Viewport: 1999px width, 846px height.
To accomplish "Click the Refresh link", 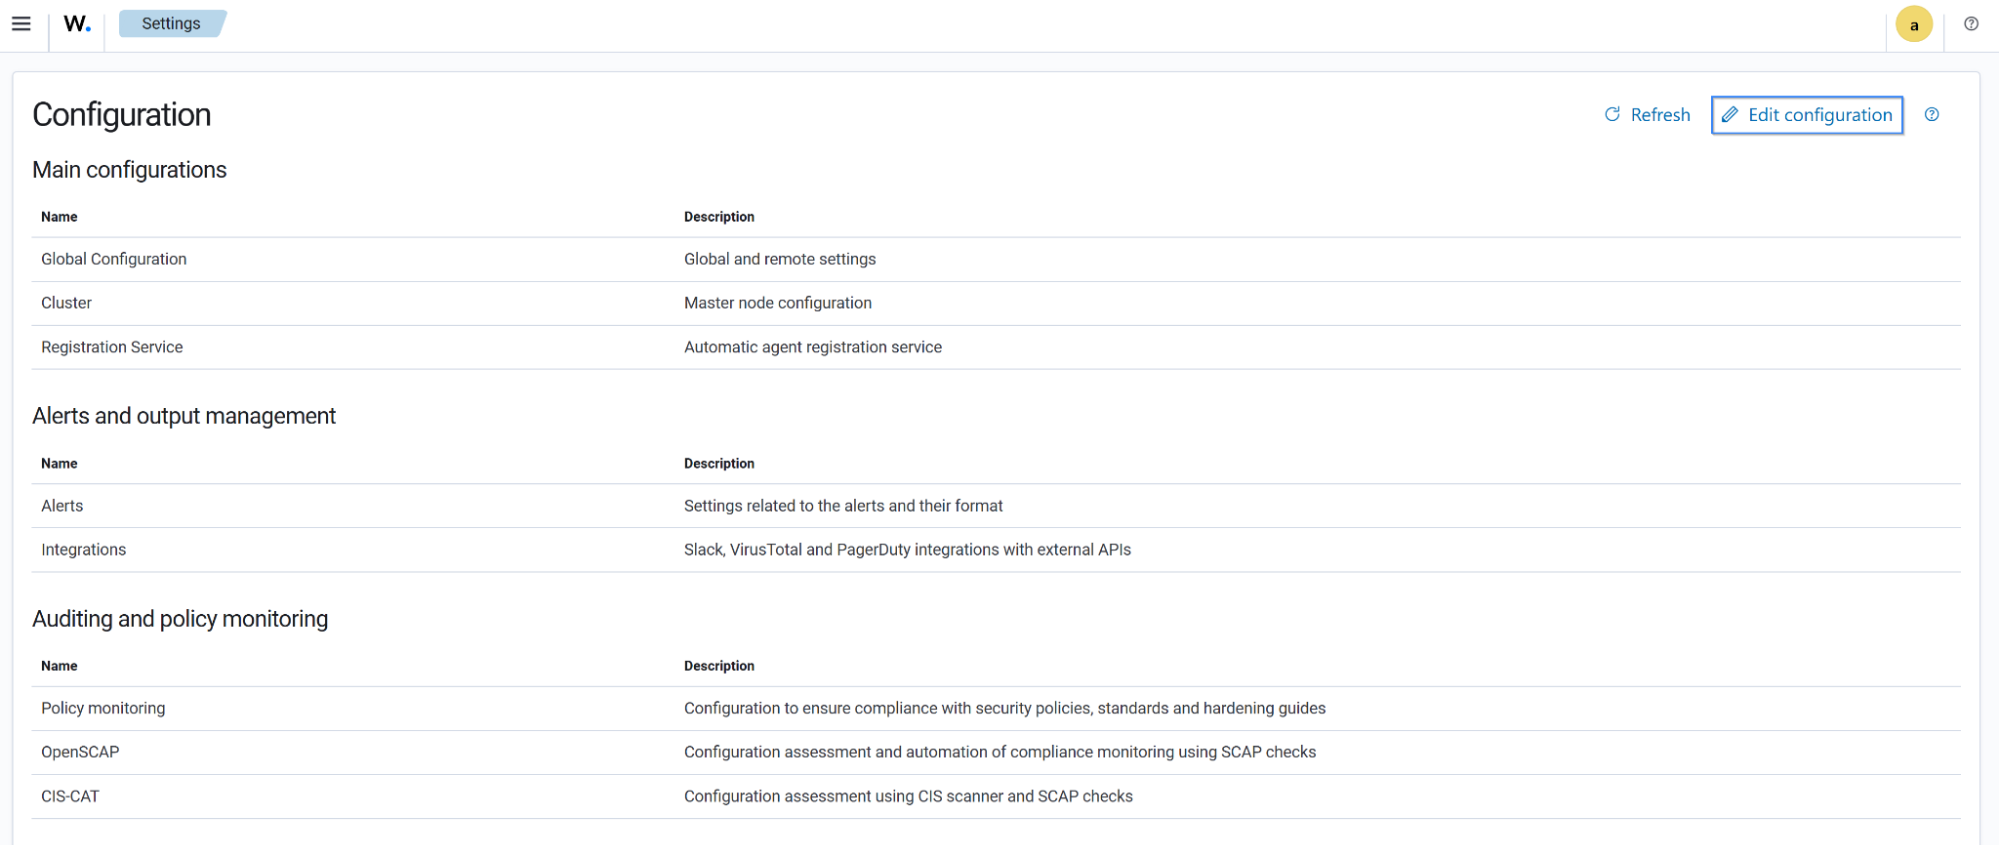I will 1659,114.
